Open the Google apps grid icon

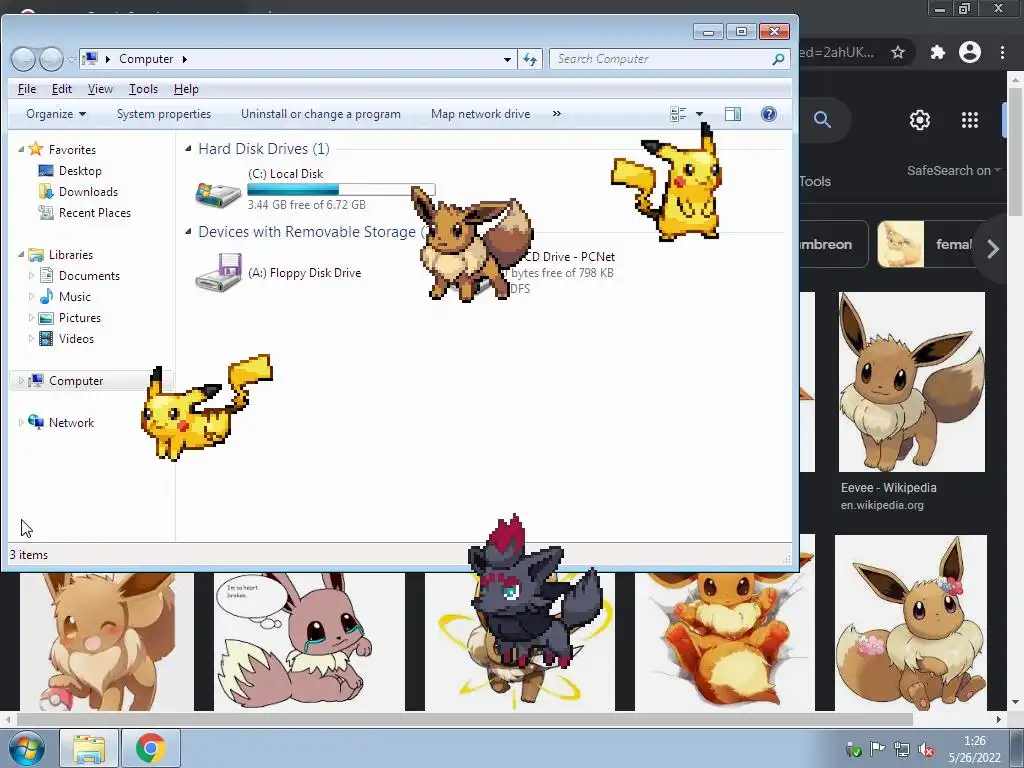coord(970,120)
